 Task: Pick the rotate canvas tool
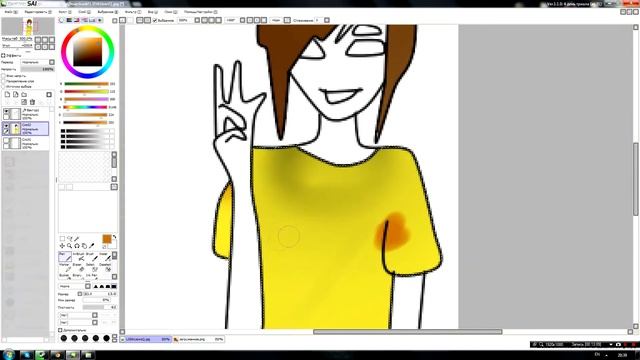click(77, 246)
